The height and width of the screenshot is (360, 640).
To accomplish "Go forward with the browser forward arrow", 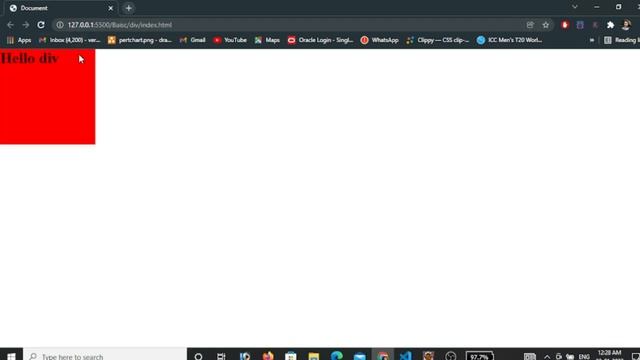I will pyautogui.click(x=26, y=25).
